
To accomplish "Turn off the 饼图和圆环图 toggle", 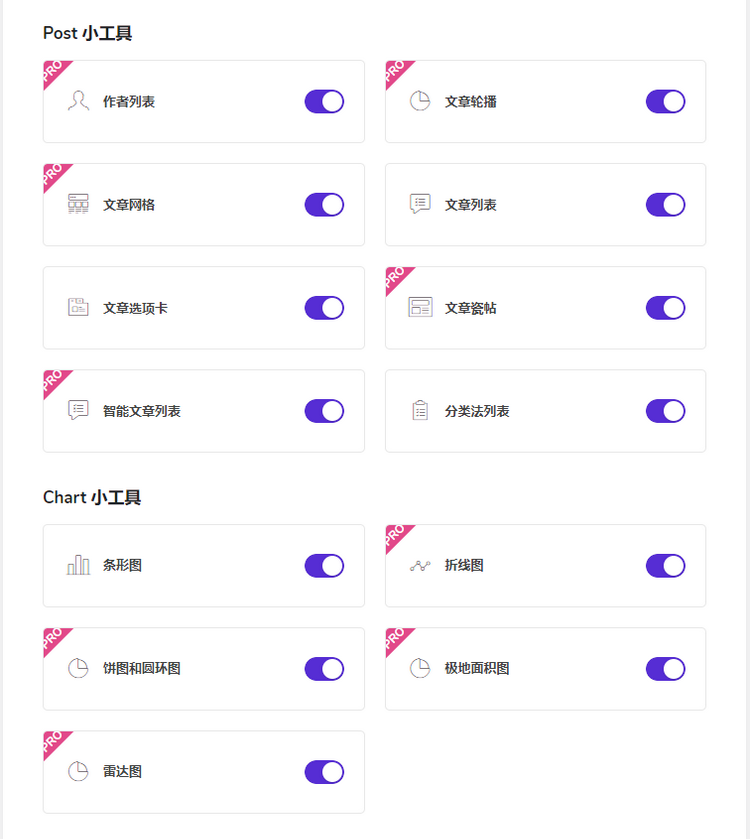I will click(324, 669).
